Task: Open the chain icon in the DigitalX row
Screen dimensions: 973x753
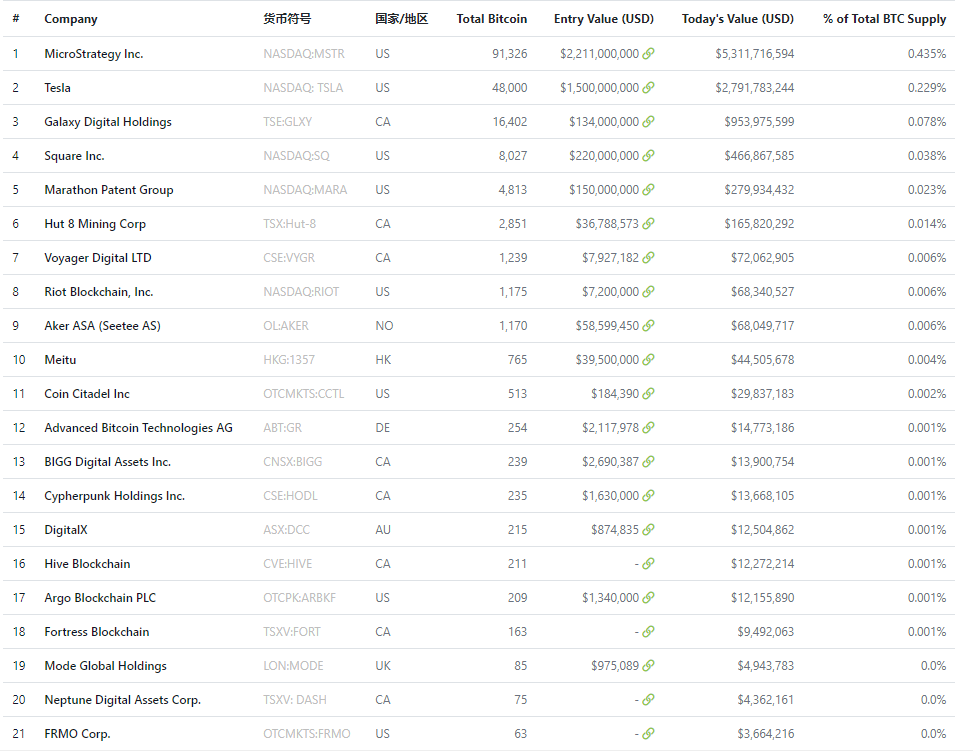Action: [x=648, y=530]
